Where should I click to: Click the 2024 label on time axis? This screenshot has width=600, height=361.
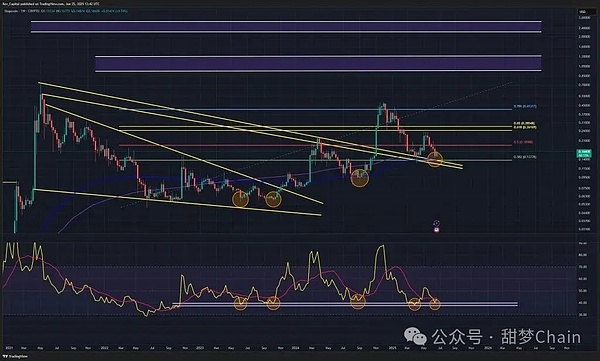(295, 348)
